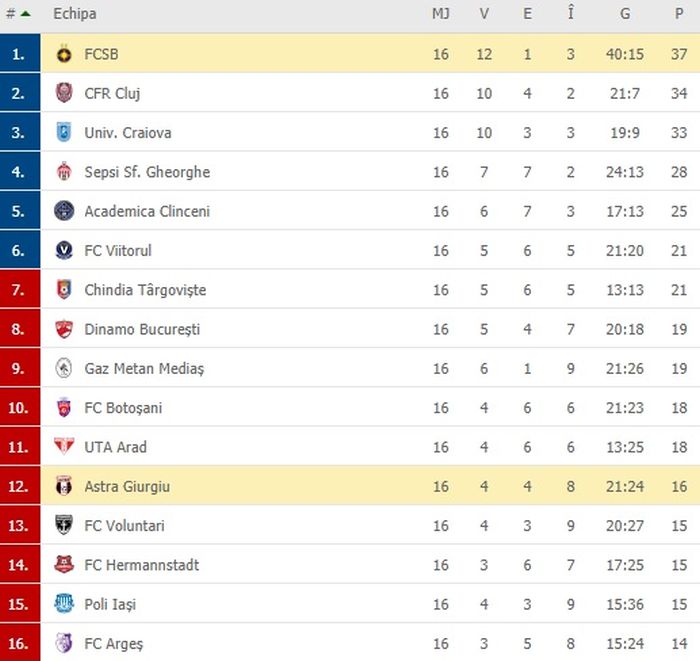Click the FCSB club crest icon
The width and height of the screenshot is (700, 661).
point(64,54)
